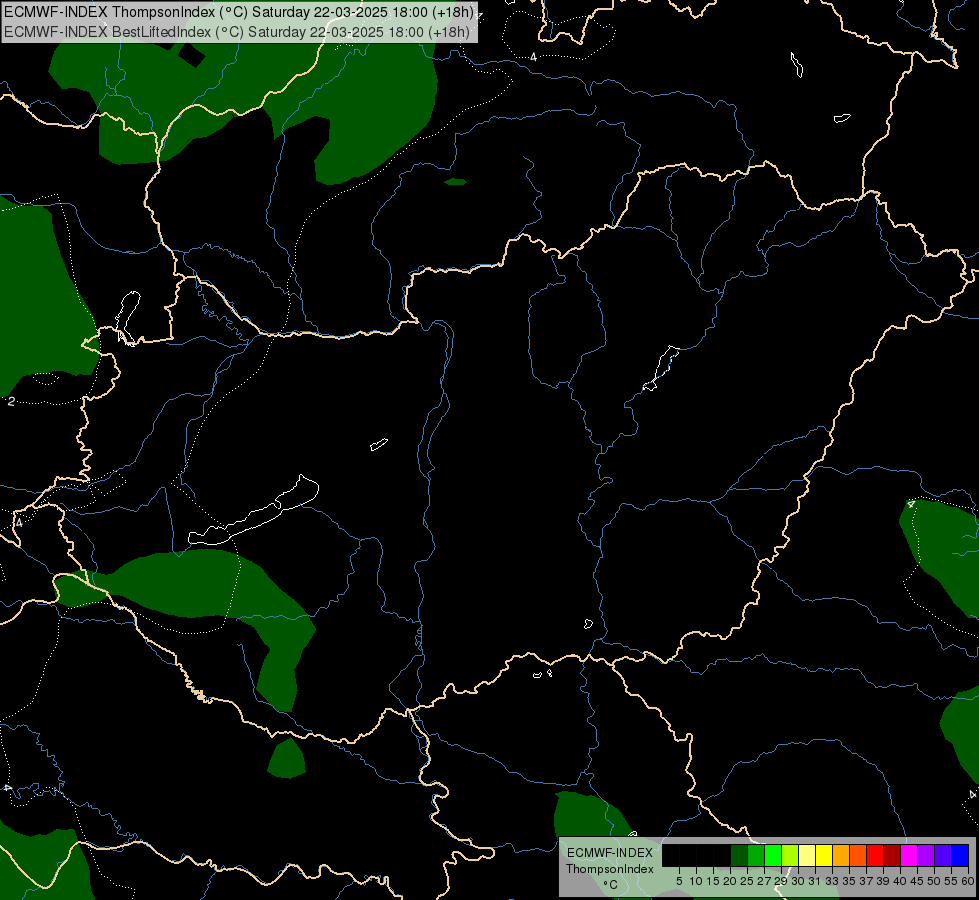Viewport: 979px width, 900px height.
Task: Click legend scale value 29
Action: pos(781,881)
